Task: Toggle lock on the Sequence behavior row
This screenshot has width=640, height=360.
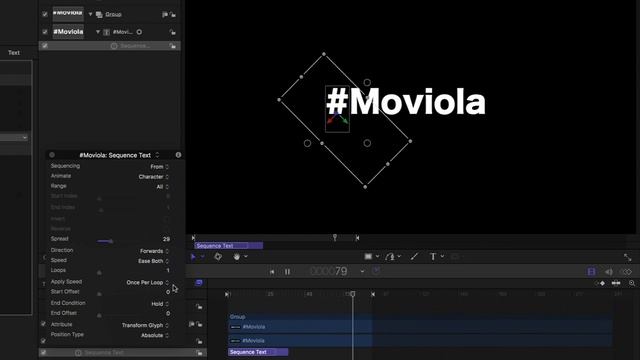Action: pyautogui.click(x=173, y=46)
